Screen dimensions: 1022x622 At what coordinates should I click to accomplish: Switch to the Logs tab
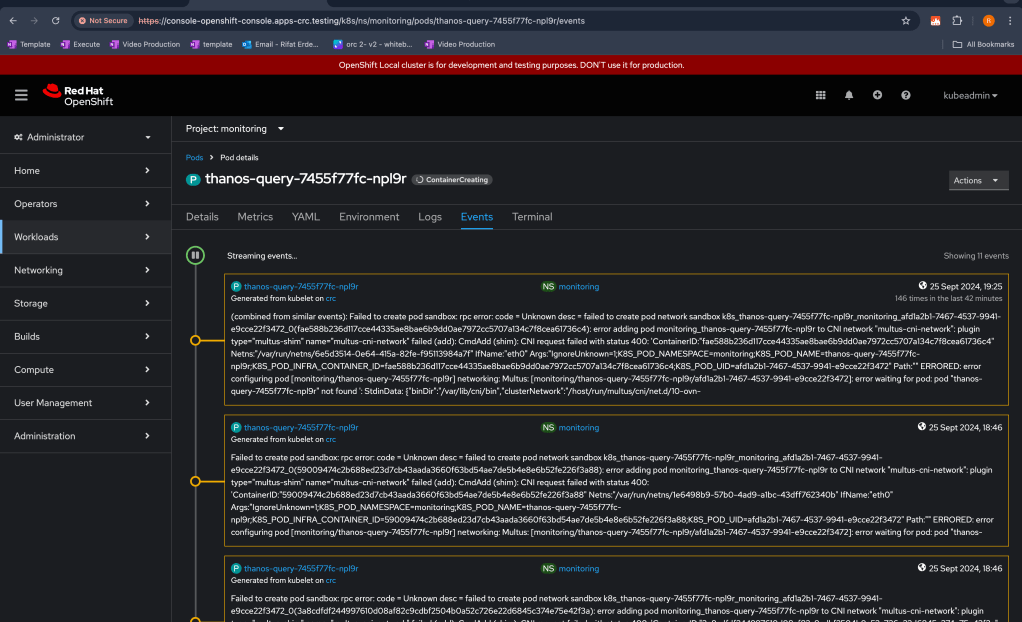430,217
